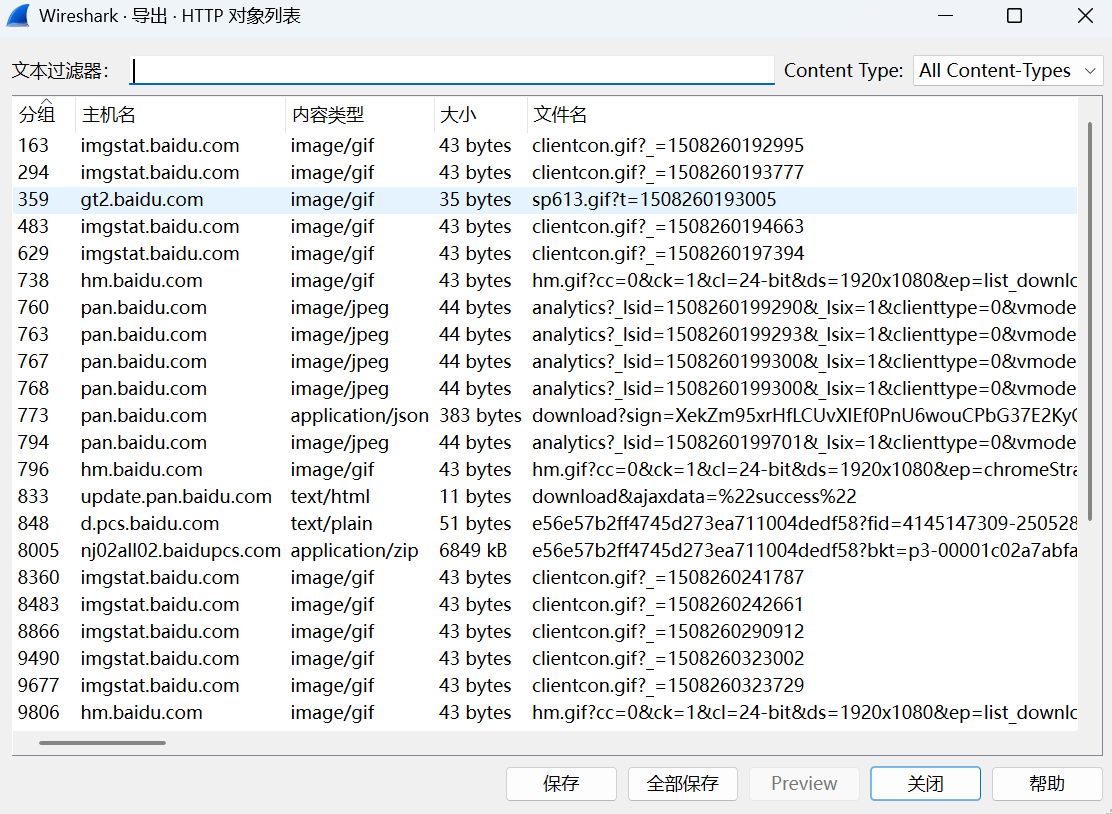
Task: Open the Content Type dropdown
Action: (1008, 70)
